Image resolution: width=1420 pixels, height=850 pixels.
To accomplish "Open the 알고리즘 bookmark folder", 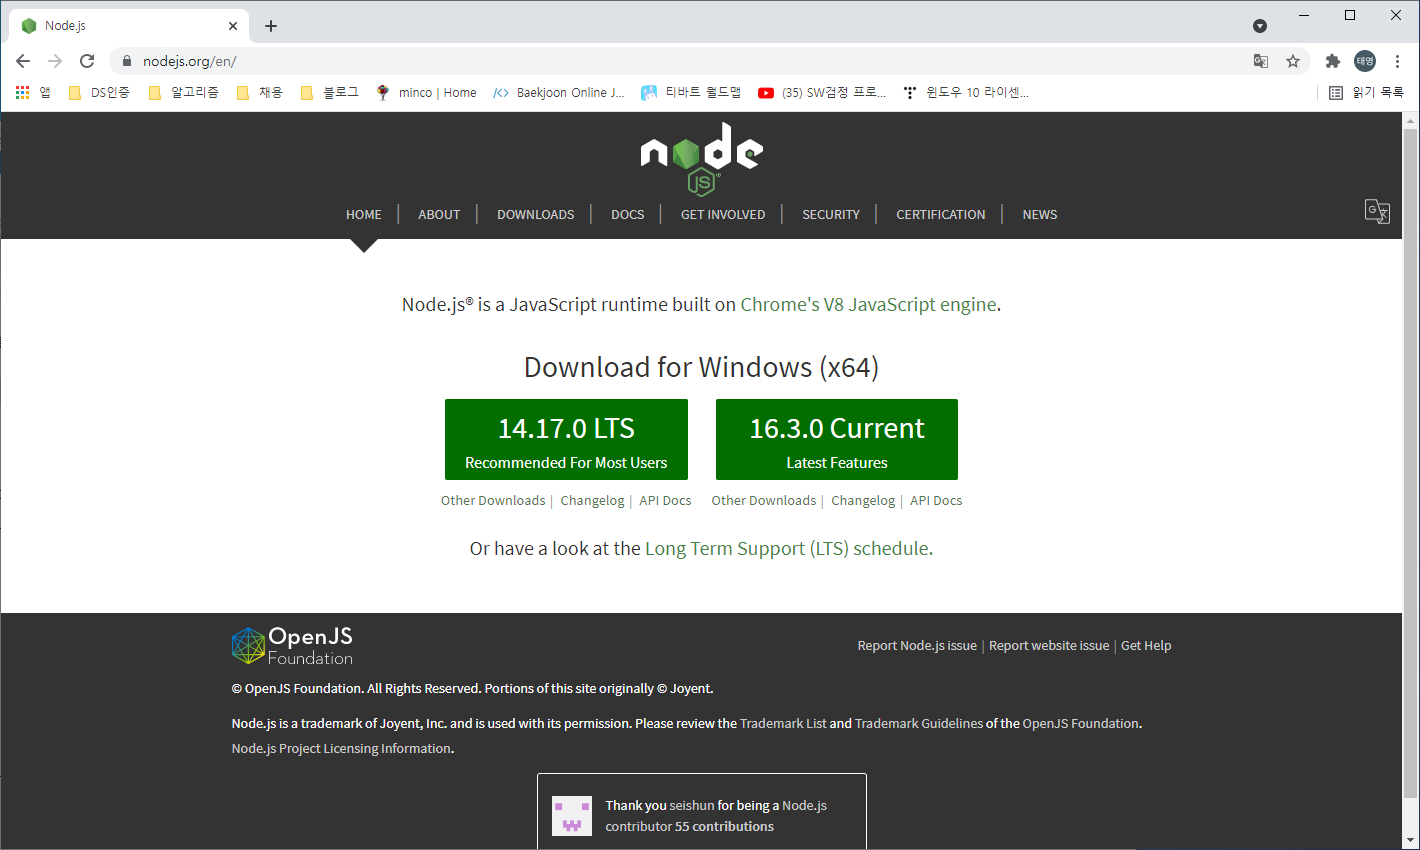I will [183, 92].
